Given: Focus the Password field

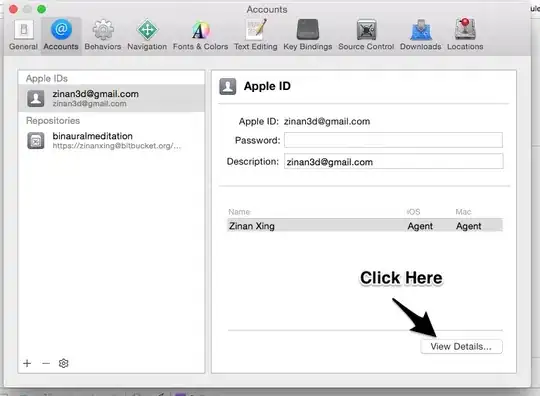Looking at the screenshot, I should click(393, 140).
